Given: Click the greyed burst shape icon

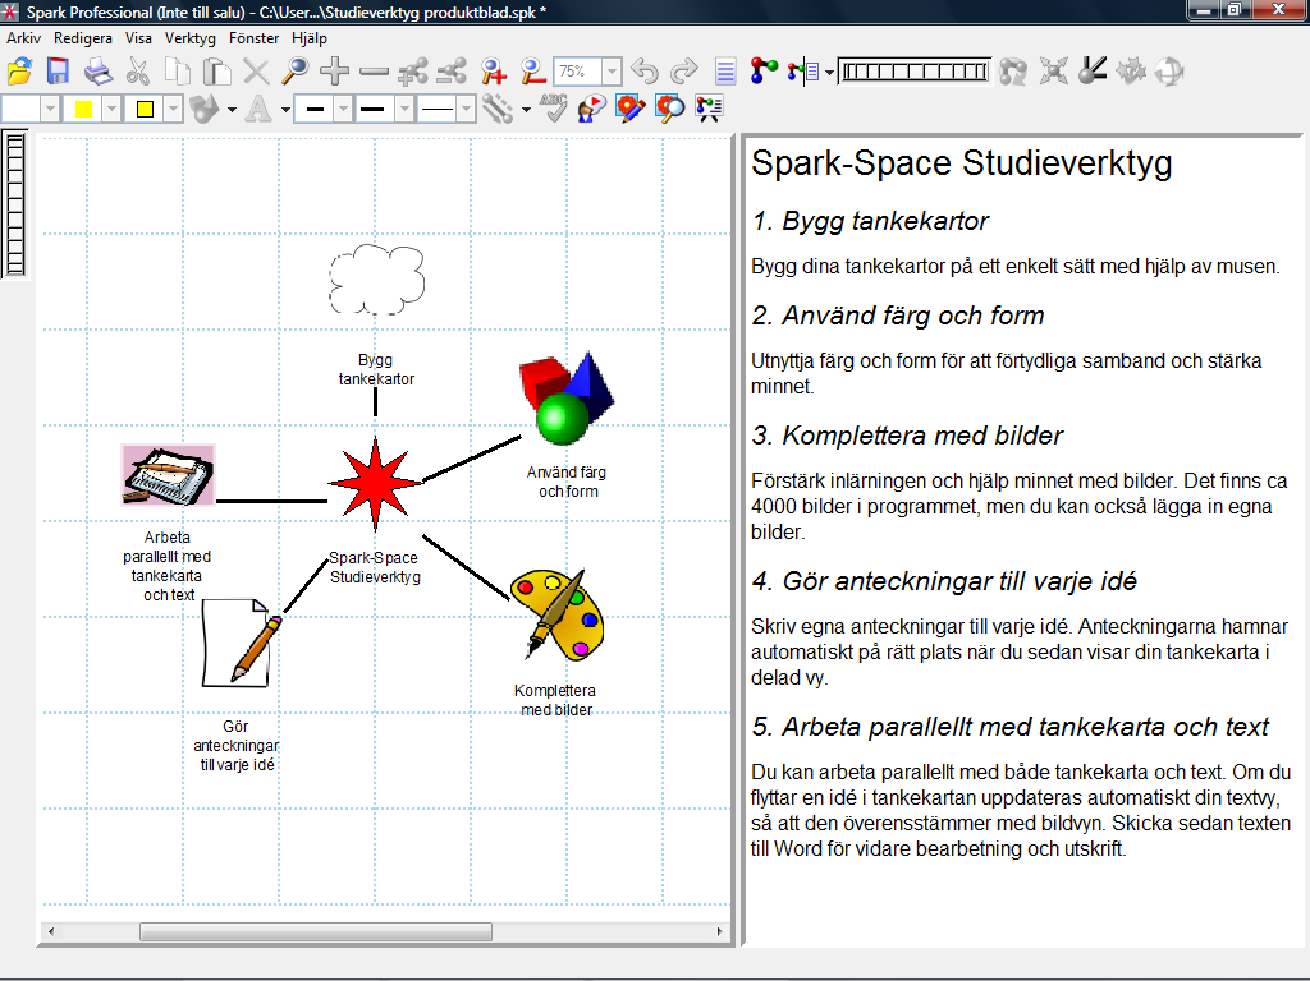Looking at the screenshot, I should (x=1131, y=71).
